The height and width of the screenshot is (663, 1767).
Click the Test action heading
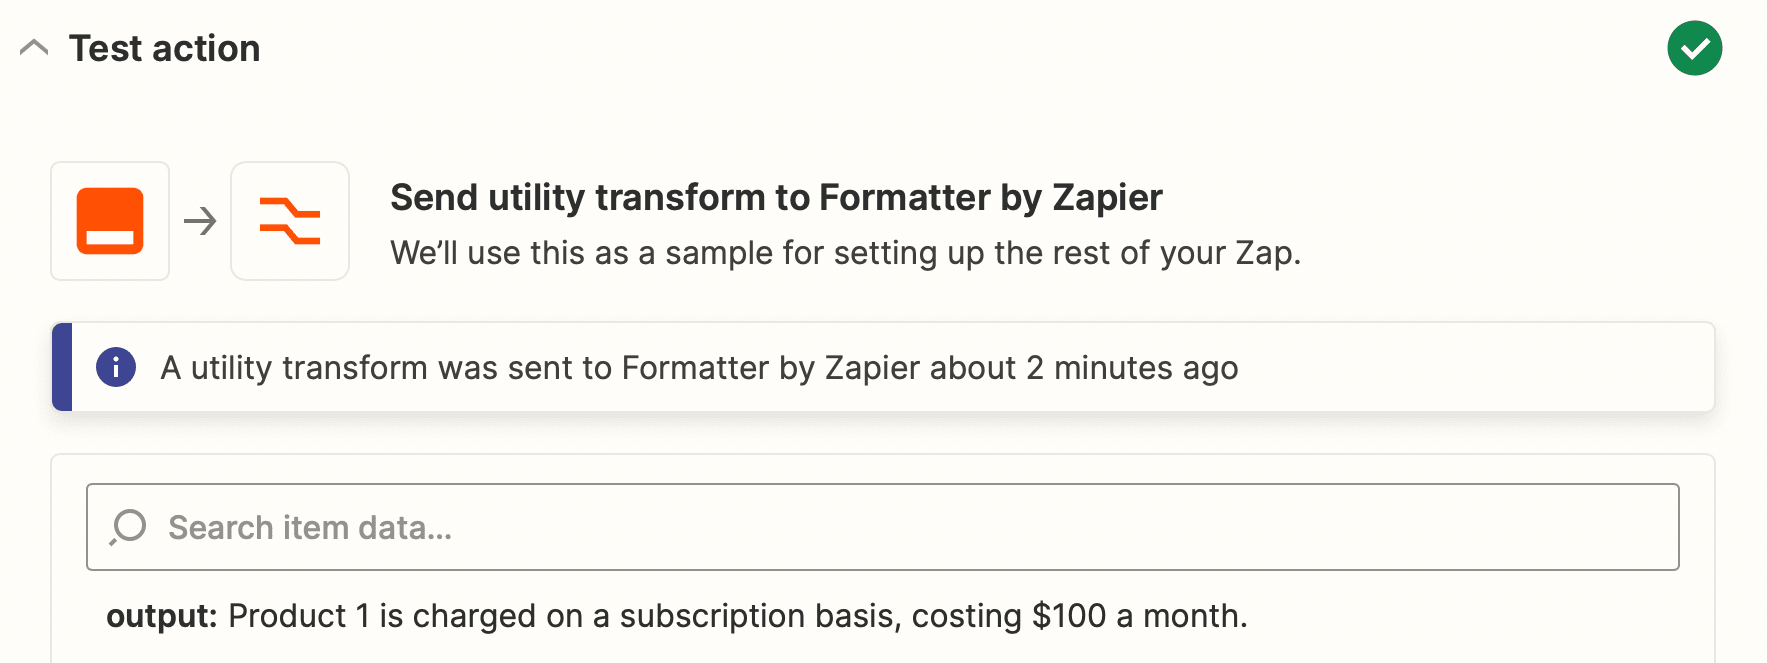coord(164,48)
